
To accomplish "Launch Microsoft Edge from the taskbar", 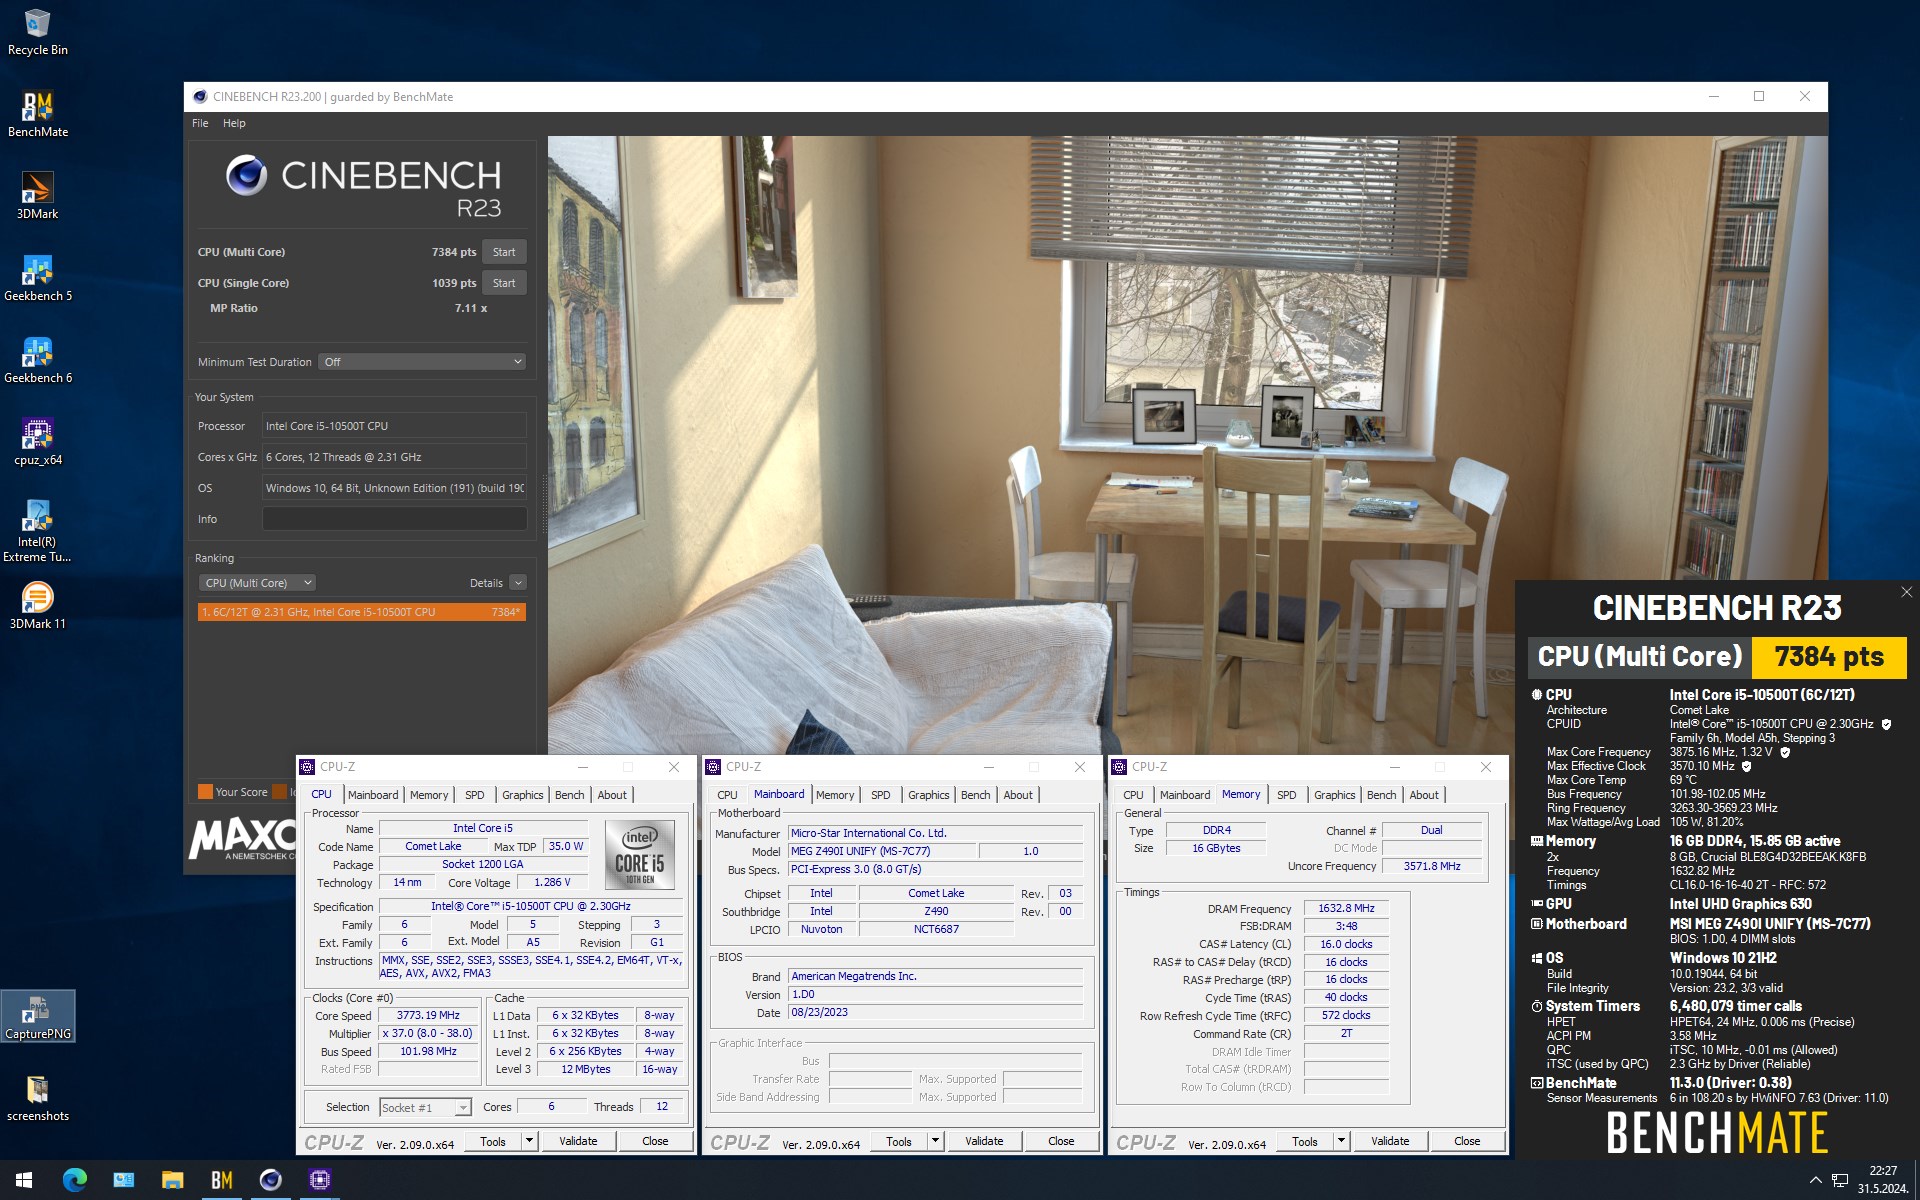I will click(74, 1180).
